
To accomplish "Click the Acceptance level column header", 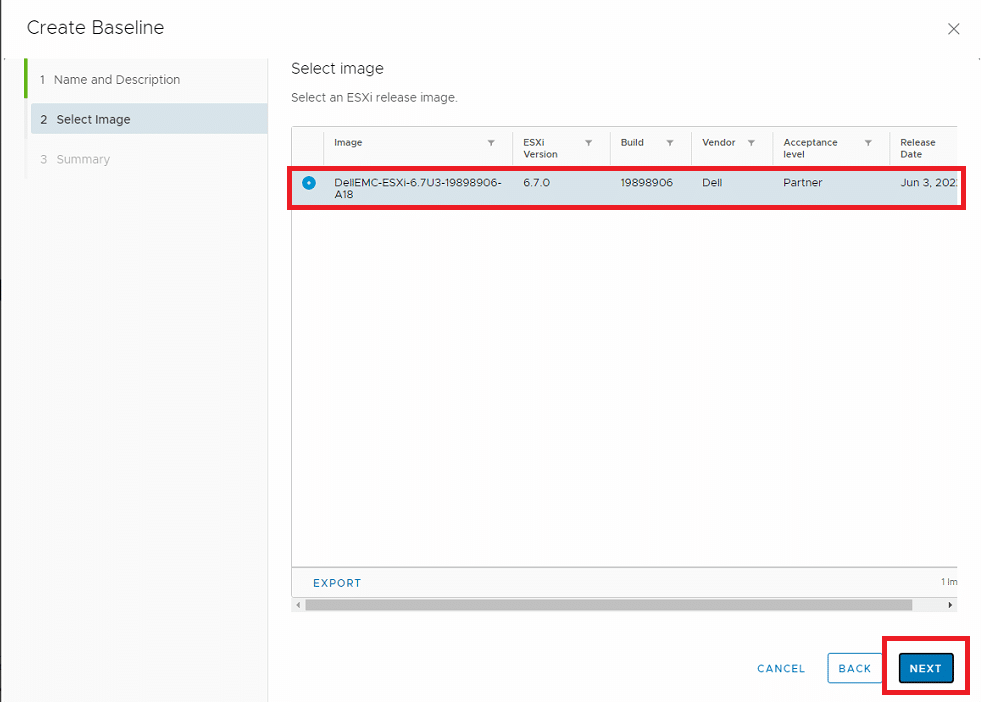I will click(x=810, y=148).
